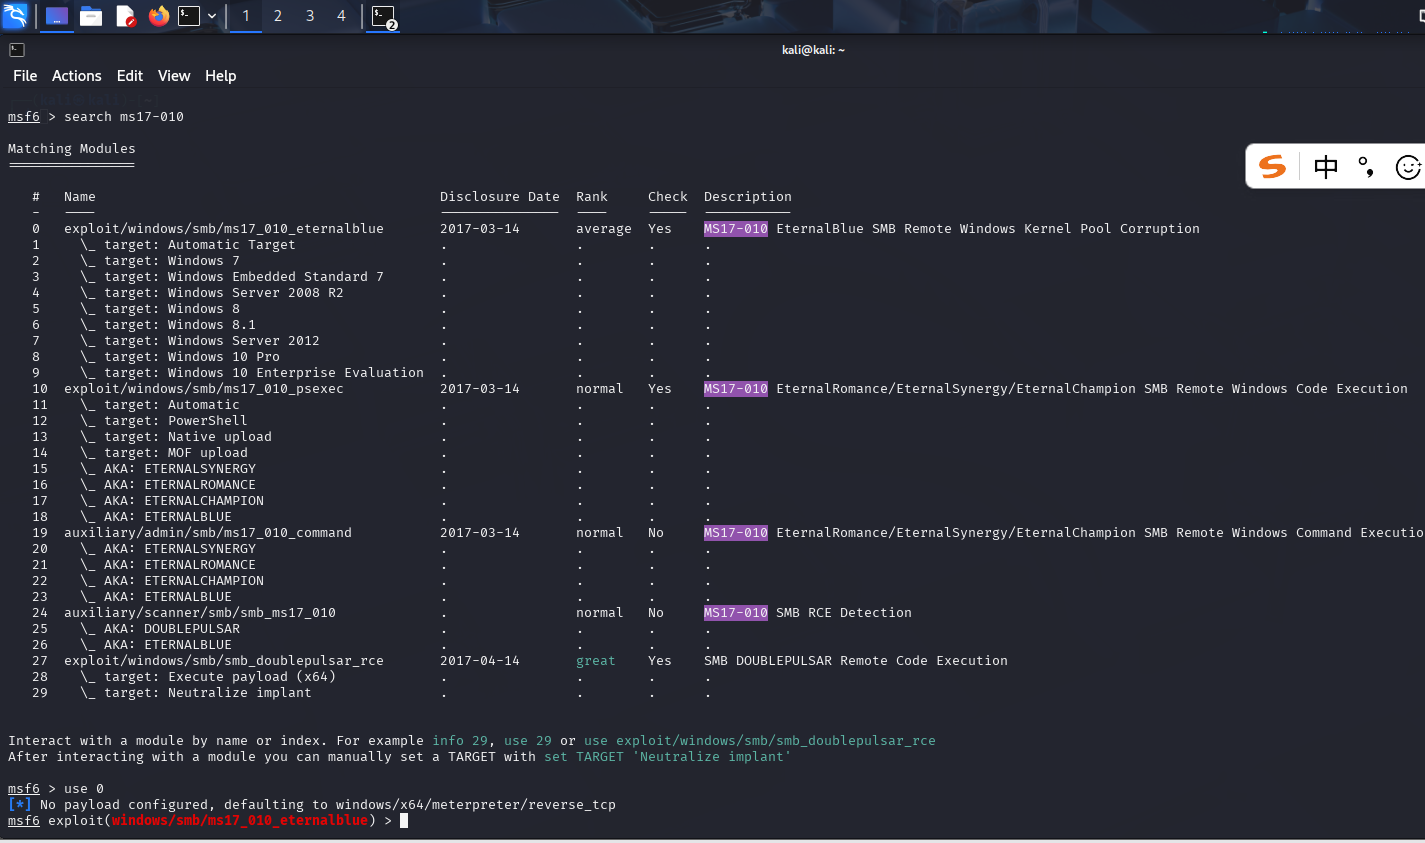The image size is (1425, 843).
Task: Click the ms17_010_eternalblue module name row
Action: point(224,229)
